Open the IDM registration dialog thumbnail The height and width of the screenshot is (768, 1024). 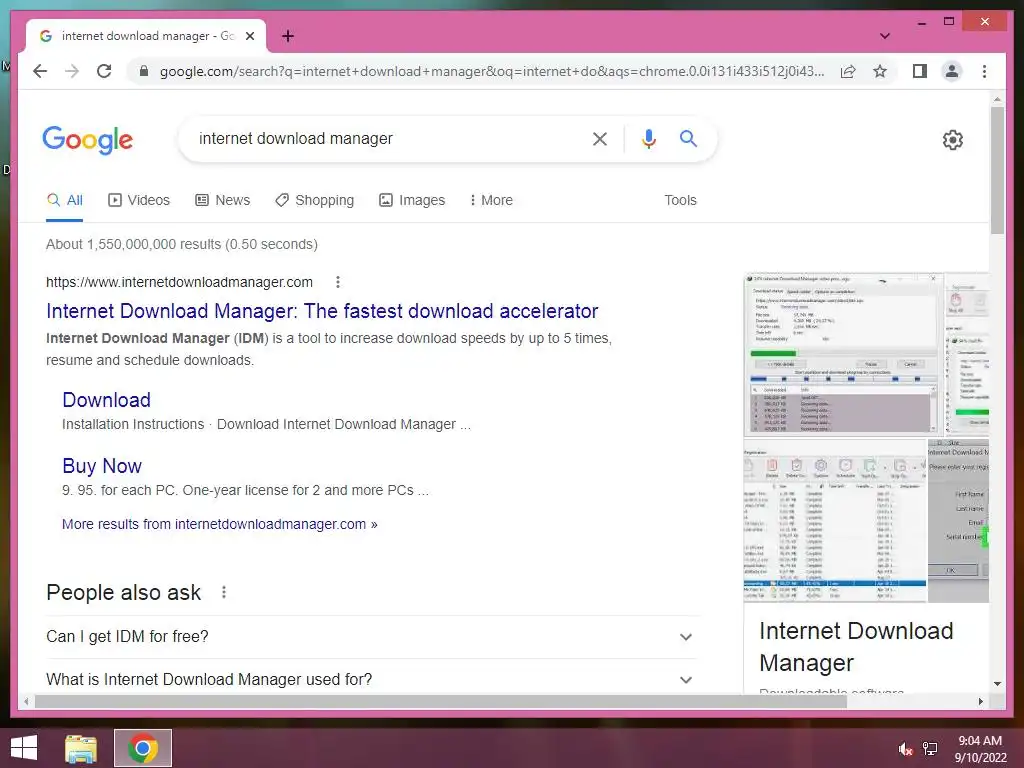click(959, 520)
